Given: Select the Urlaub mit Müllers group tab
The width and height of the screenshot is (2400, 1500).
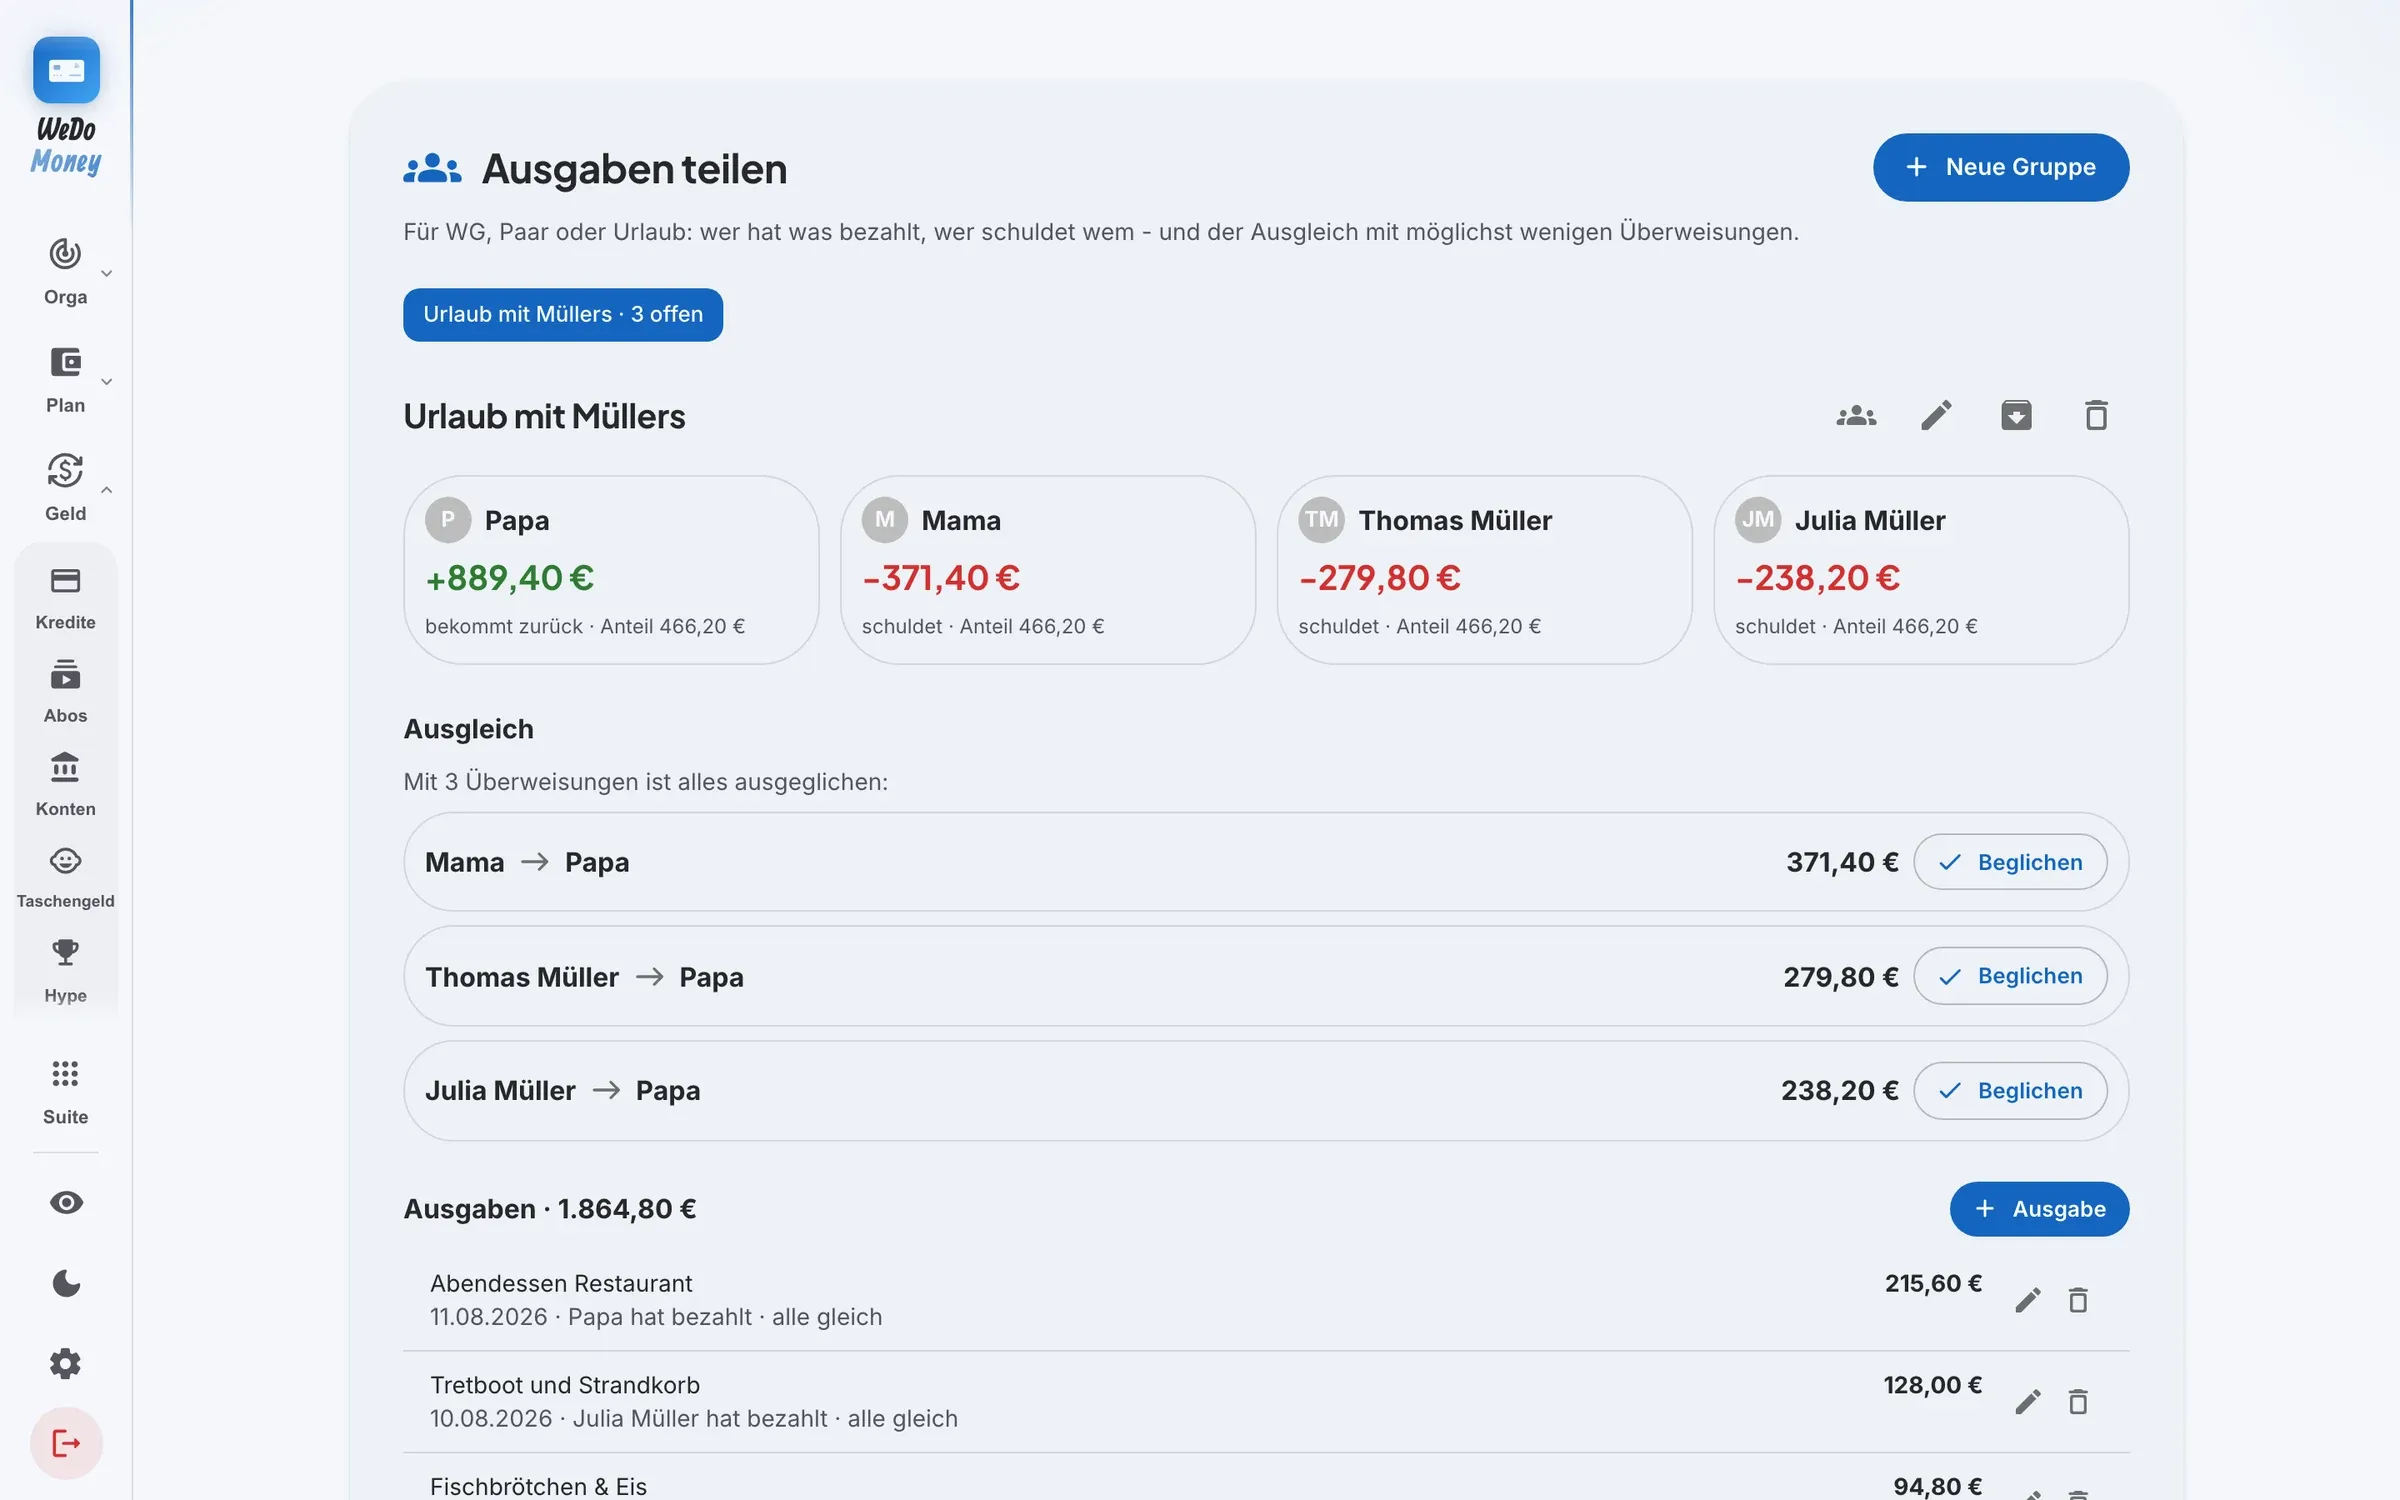Looking at the screenshot, I should tap(562, 315).
